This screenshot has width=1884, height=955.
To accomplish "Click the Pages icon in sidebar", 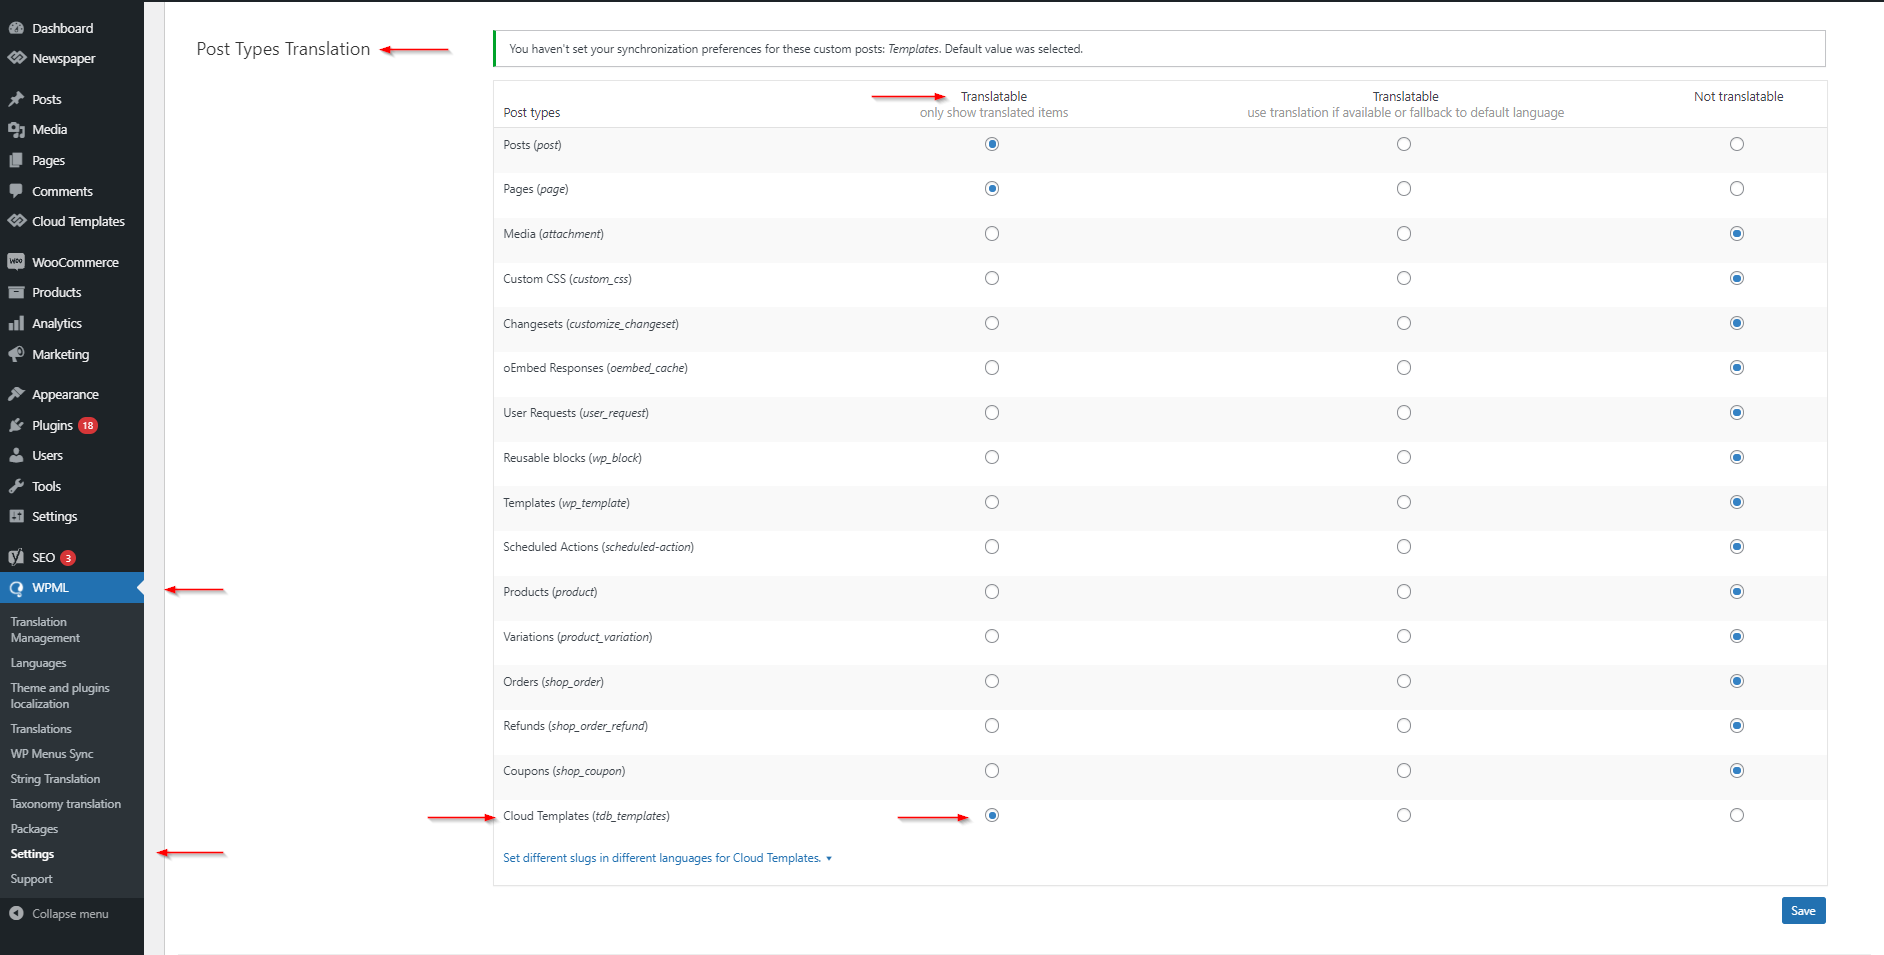I will (x=16, y=160).
